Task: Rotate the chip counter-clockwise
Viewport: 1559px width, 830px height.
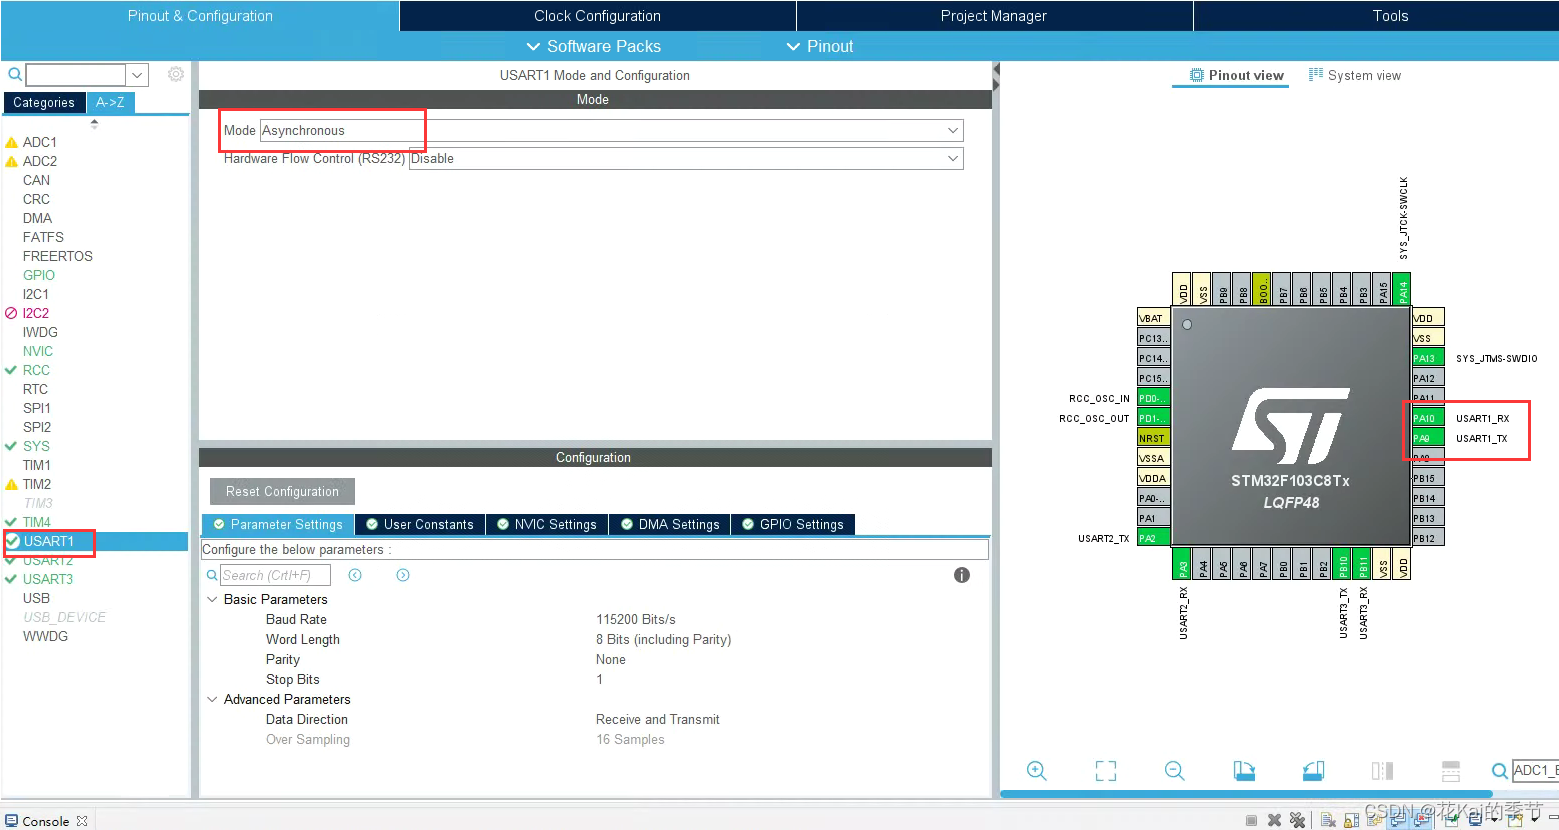Action: click(x=1313, y=771)
